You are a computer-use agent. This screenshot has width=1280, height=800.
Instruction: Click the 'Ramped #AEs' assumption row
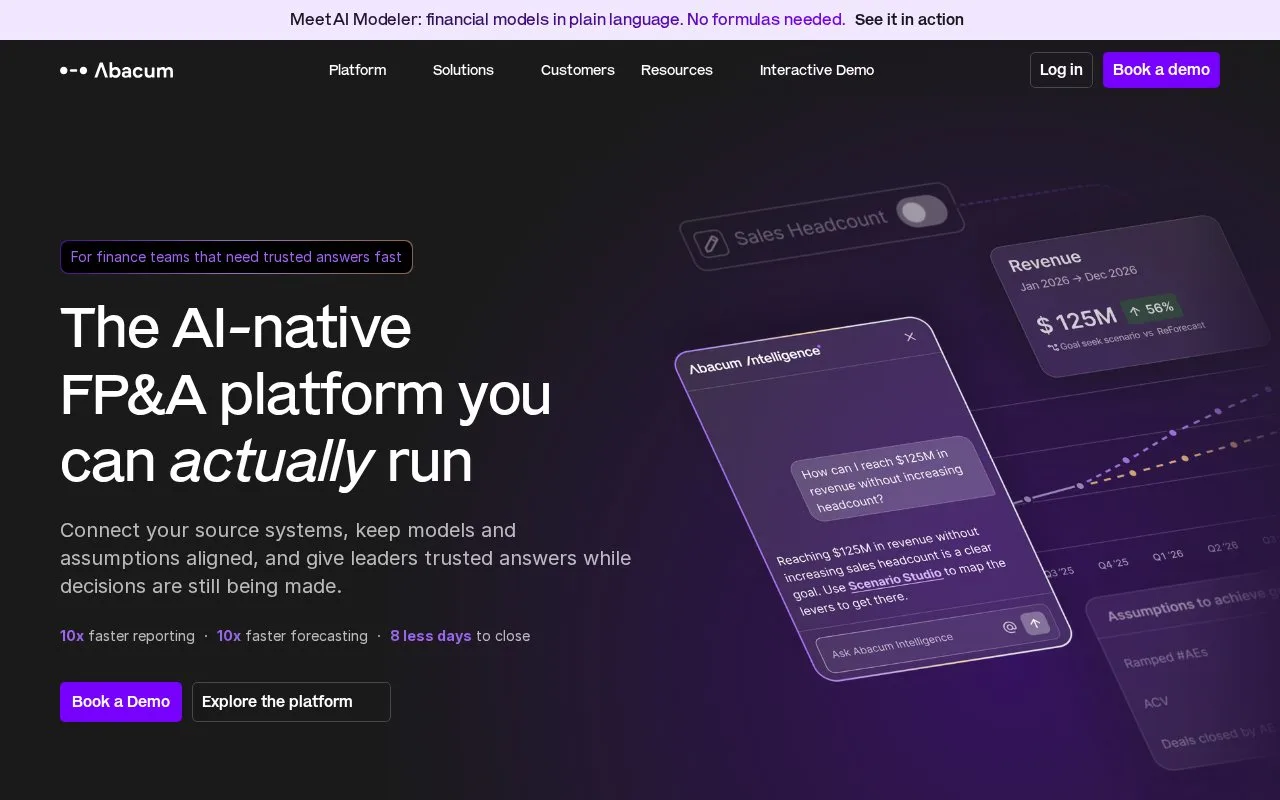pos(1165,657)
